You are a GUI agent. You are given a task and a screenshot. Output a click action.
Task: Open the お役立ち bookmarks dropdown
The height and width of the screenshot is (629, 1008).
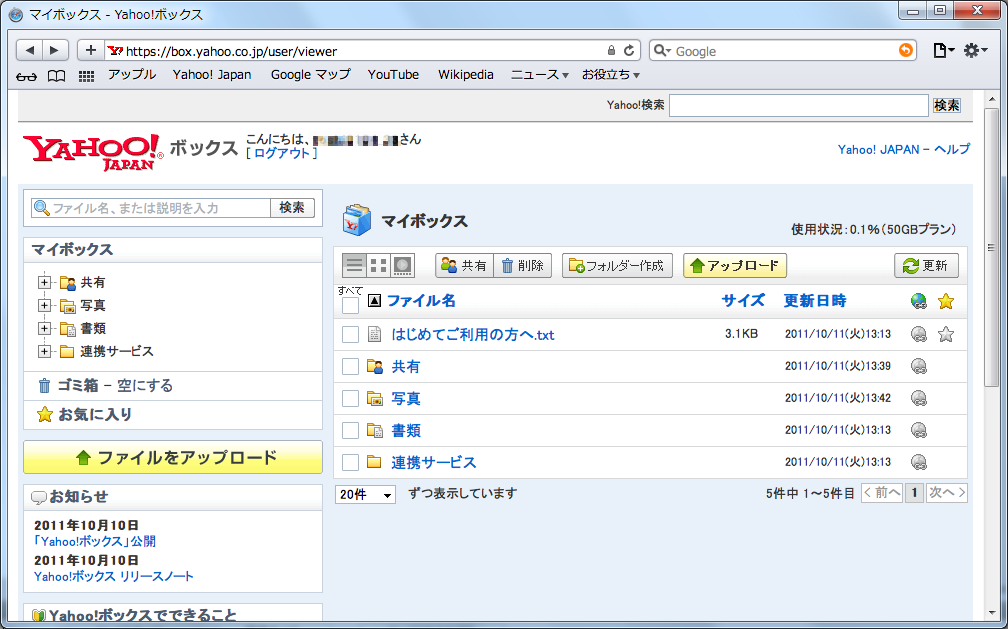coord(611,75)
